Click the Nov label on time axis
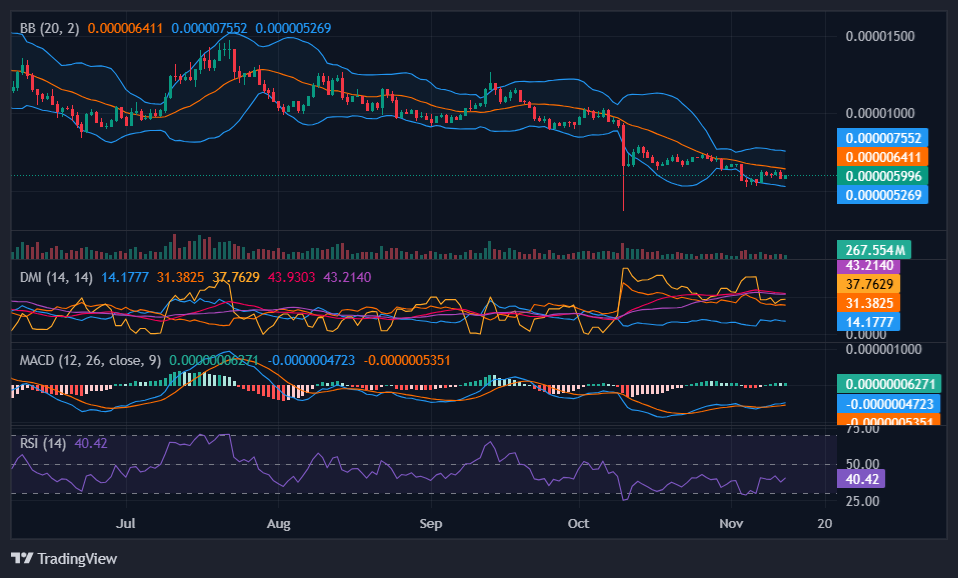Image resolution: width=958 pixels, height=578 pixels. [x=732, y=523]
